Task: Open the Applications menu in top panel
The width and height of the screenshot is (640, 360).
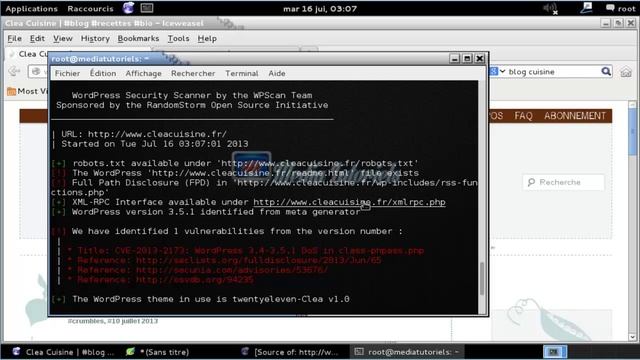Action: tap(31, 9)
